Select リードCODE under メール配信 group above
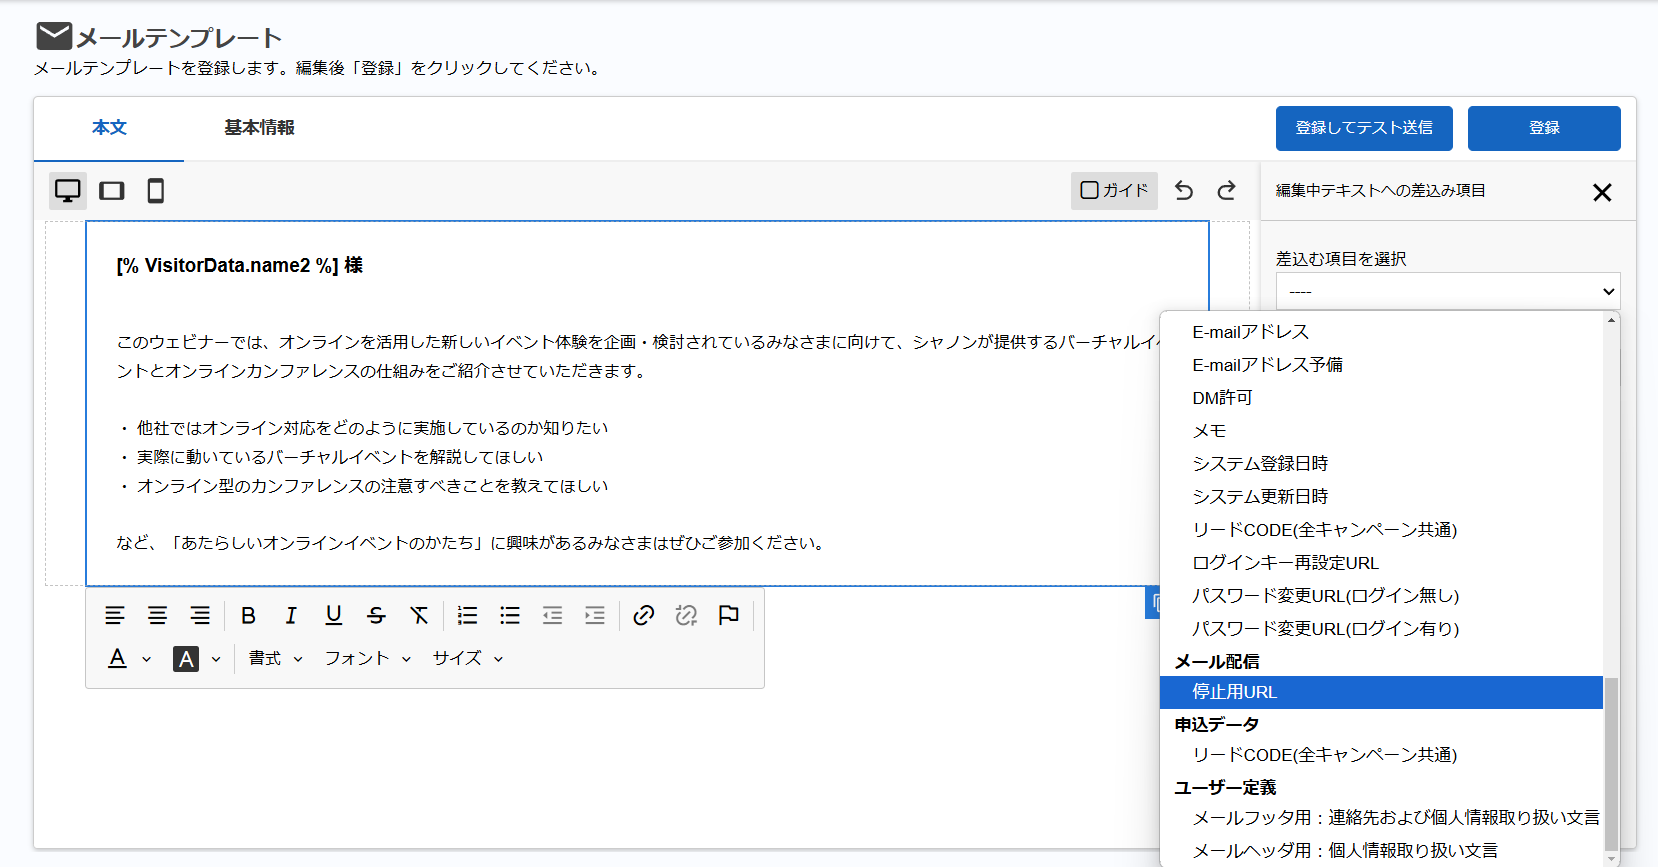Viewport: 1658px width, 867px height. click(x=1381, y=530)
